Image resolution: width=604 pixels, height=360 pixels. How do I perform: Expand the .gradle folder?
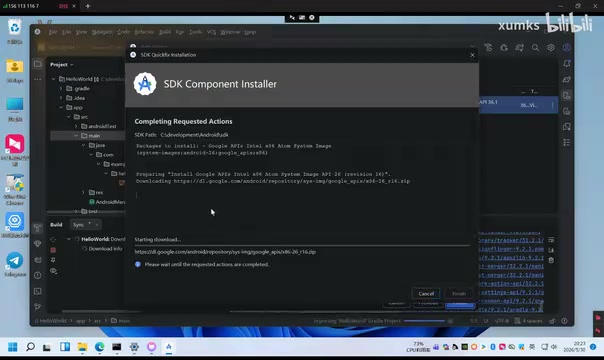click(61, 89)
